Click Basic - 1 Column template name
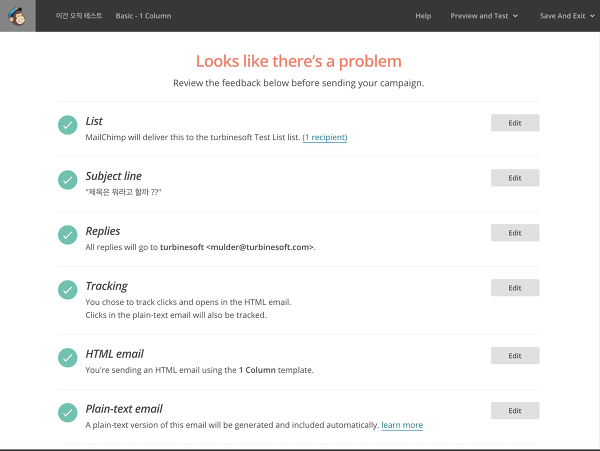Viewport: 600px width, 451px height. [143, 16]
